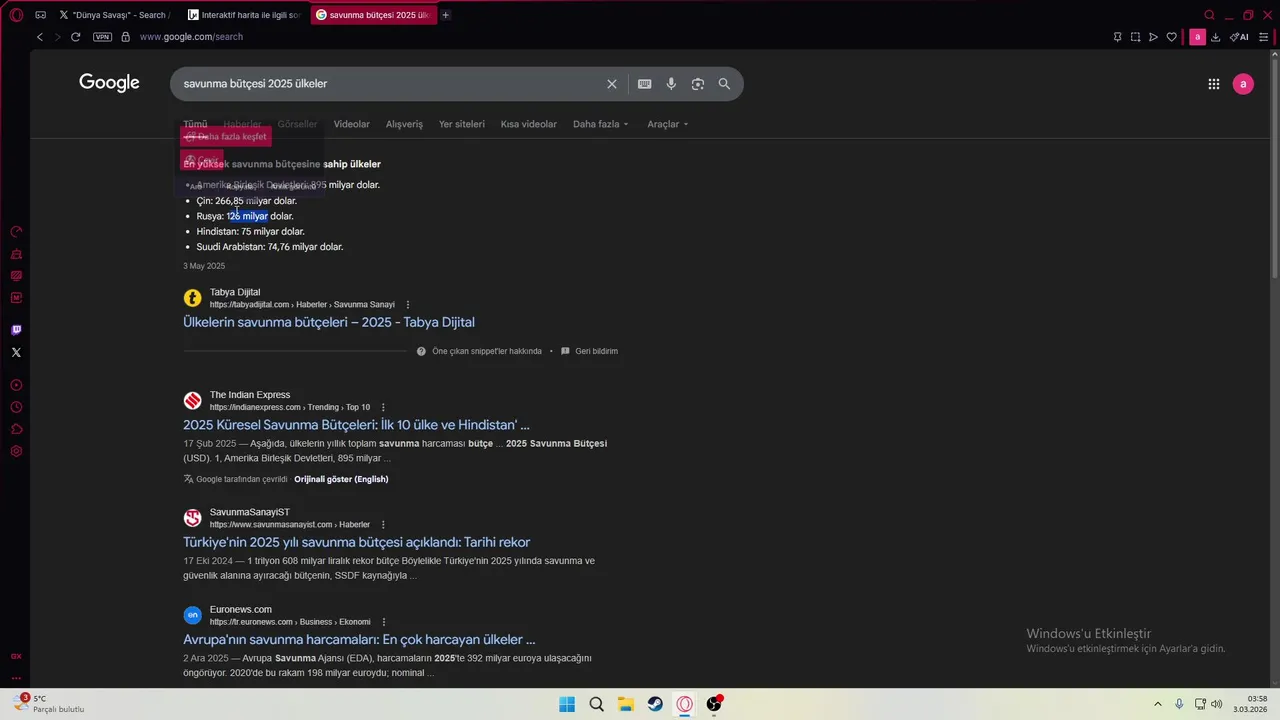Search open tabs with magnifier icon
Image resolution: width=1280 pixels, height=720 pixels.
(1209, 15)
